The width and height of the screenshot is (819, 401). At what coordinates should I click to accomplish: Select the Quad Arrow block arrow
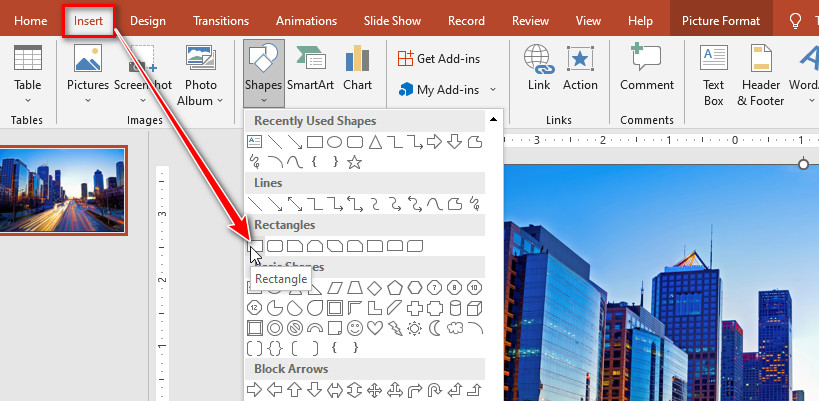click(x=375, y=390)
